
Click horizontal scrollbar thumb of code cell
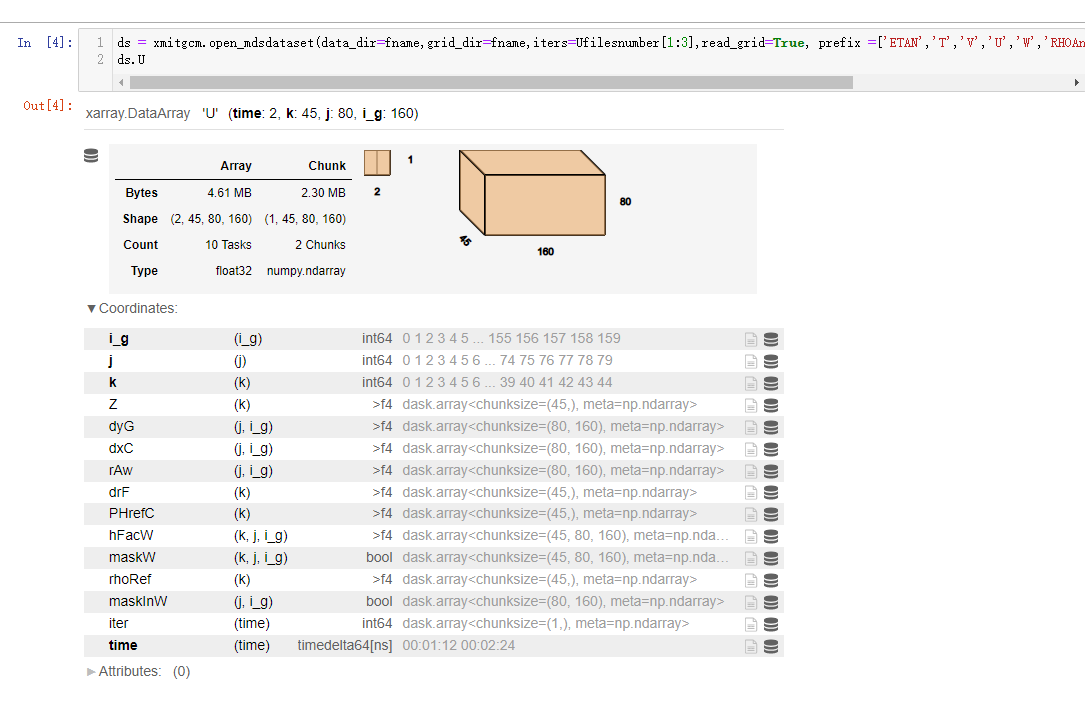[x=491, y=82]
